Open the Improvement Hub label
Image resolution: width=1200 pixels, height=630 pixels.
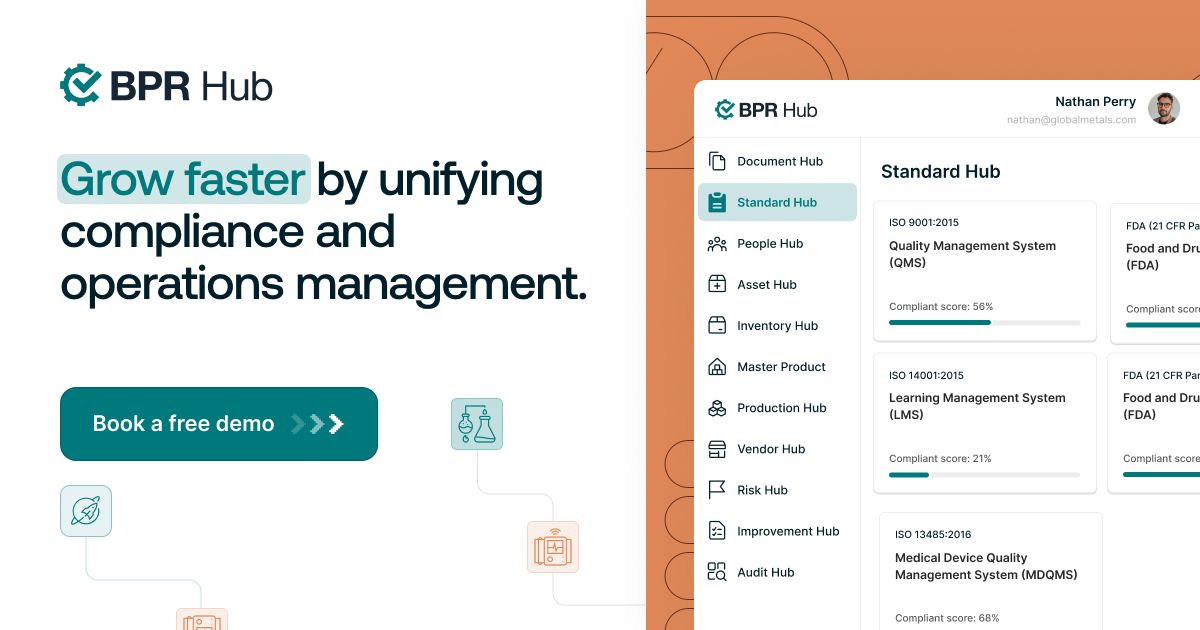[788, 531]
